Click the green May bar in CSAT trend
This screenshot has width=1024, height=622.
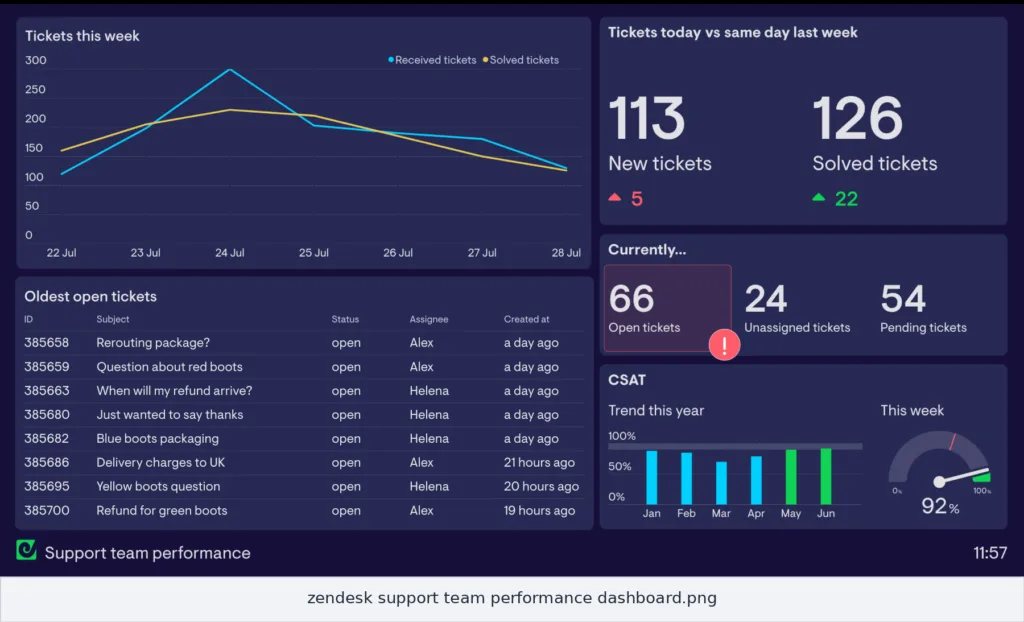click(x=791, y=477)
